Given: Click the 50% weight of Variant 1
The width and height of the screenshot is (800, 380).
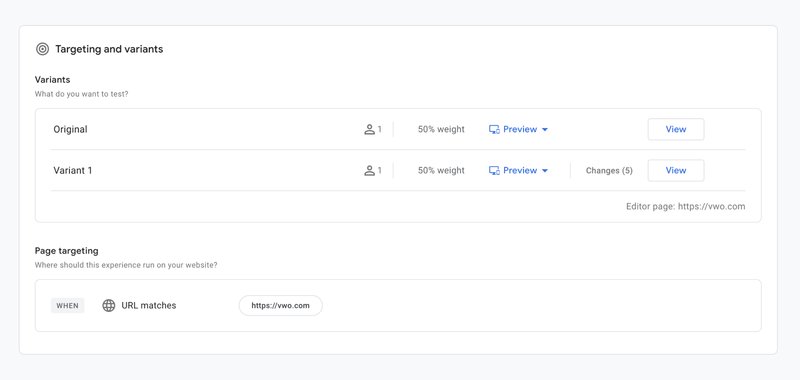Looking at the screenshot, I should pyautogui.click(x=441, y=170).
